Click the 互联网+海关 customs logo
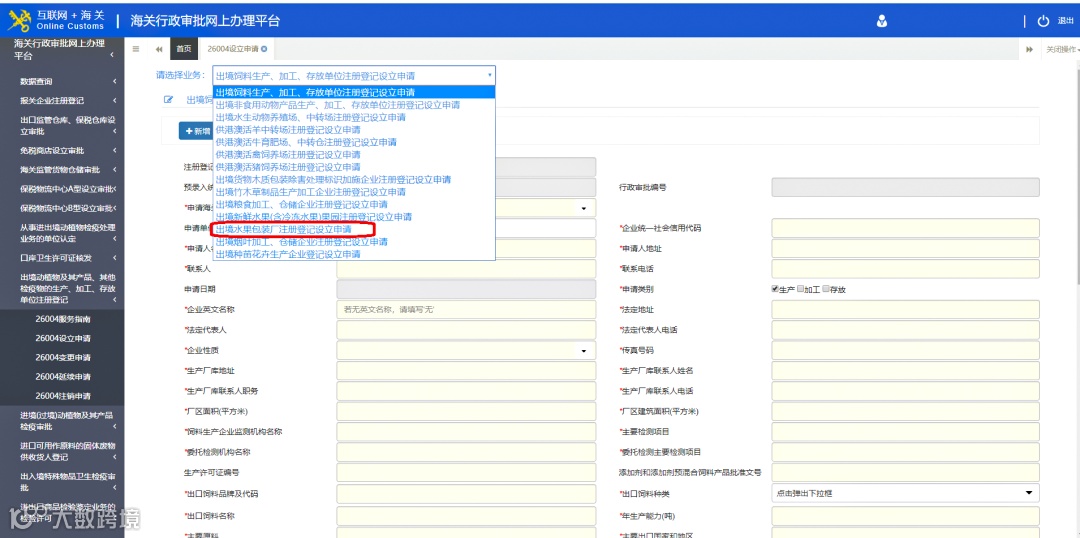Screen dimensions: 1080x538 click(56, 21)
